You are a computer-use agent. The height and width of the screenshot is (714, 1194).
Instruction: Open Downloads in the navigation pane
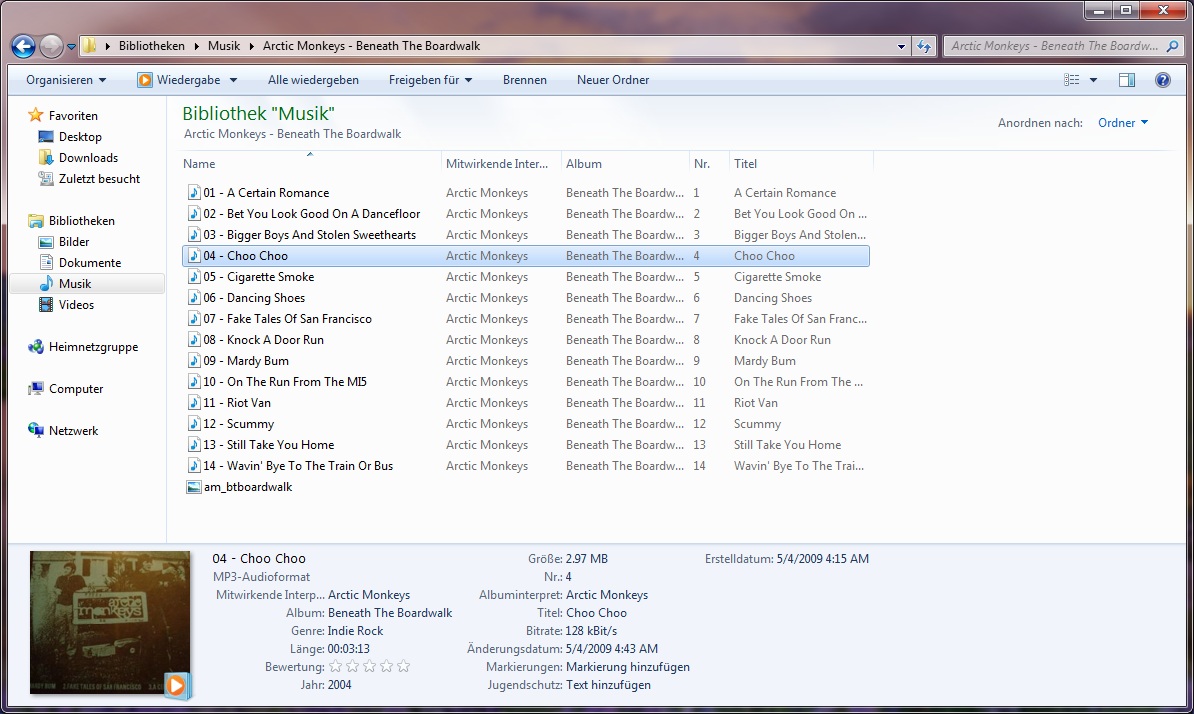pos(88,158)
